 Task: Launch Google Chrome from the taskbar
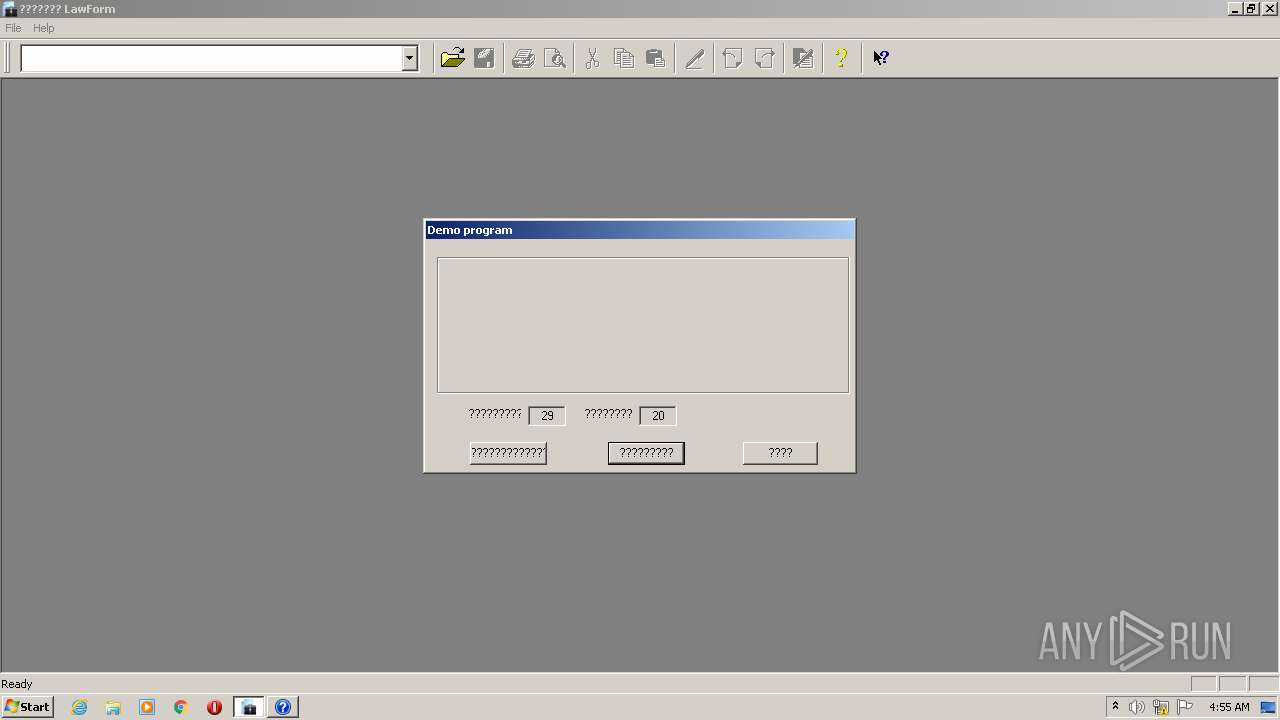(181, 707)
